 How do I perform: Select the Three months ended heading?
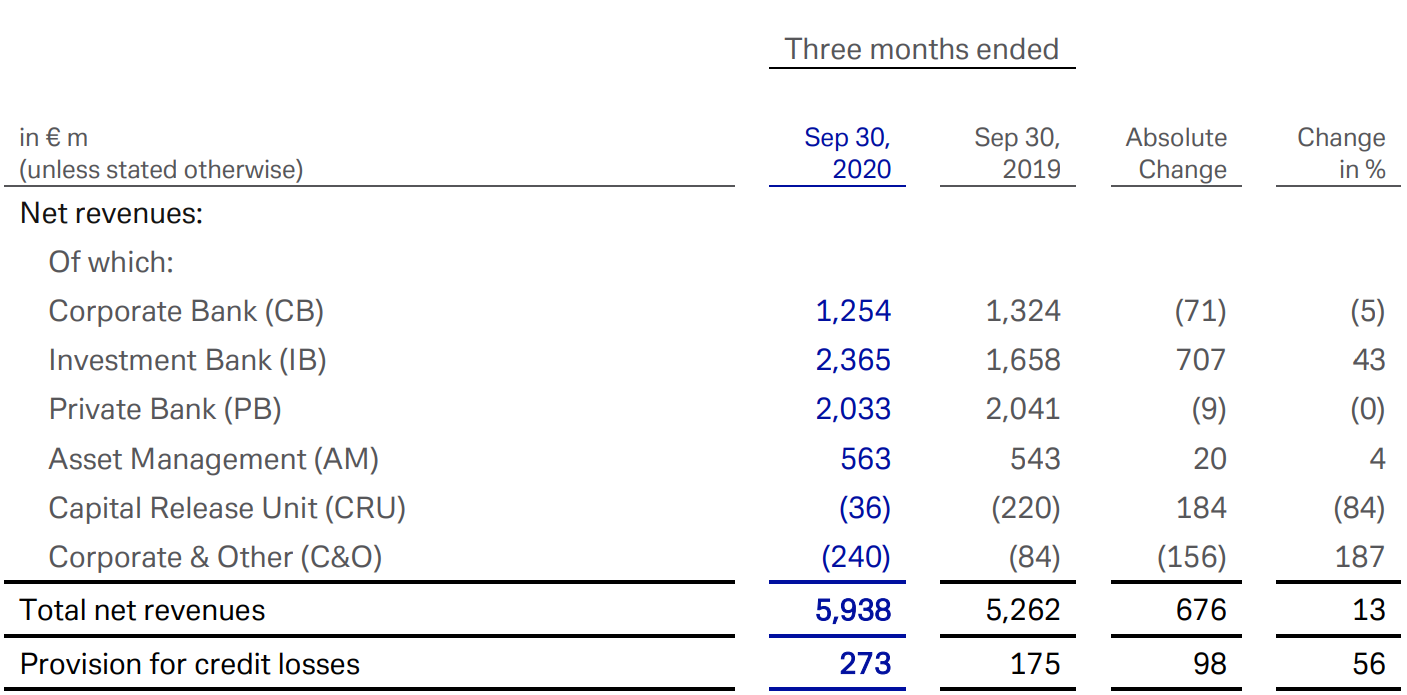[x=921, y=49]
